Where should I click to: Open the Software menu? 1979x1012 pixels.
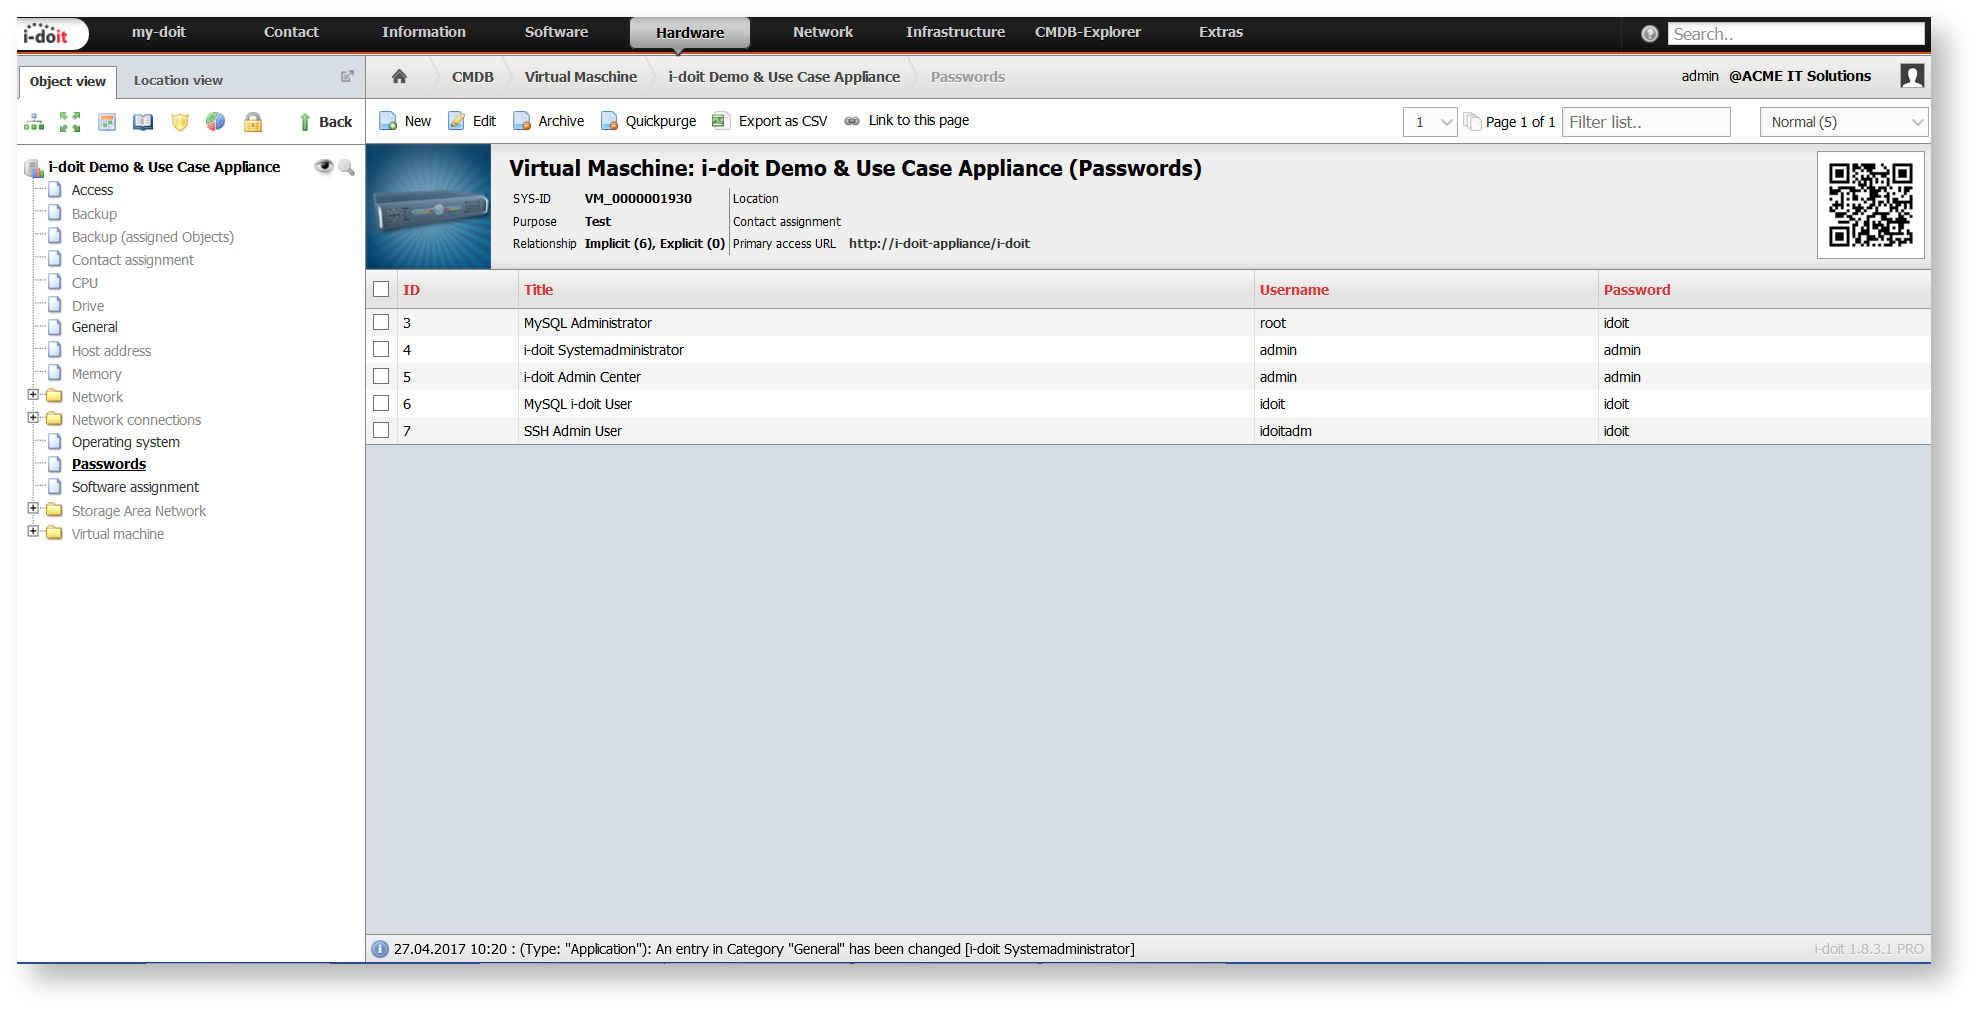(x=556, y=32)
